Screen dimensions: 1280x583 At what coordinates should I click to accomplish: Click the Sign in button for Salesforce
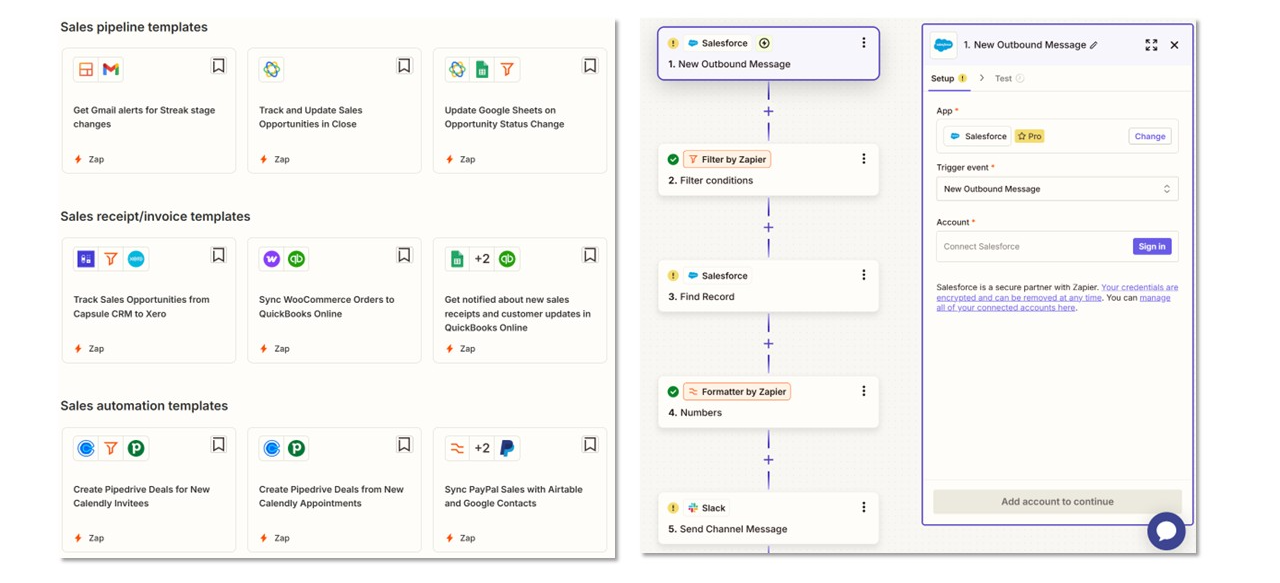point(1152,246)
